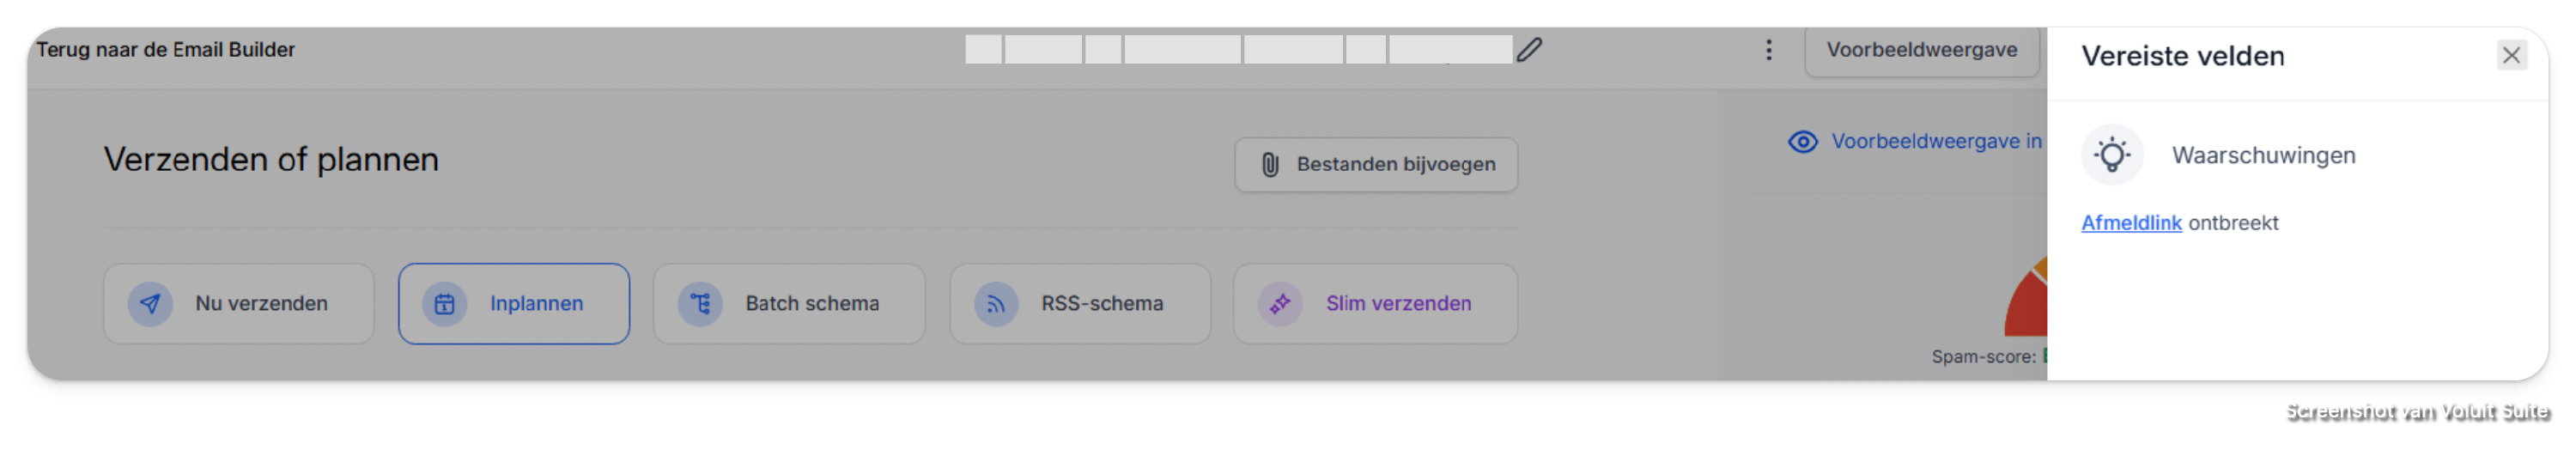Click the pencil edit icon beside campaign name
The width and height of the screenshot is (2576, 450).
[1528, 49]
